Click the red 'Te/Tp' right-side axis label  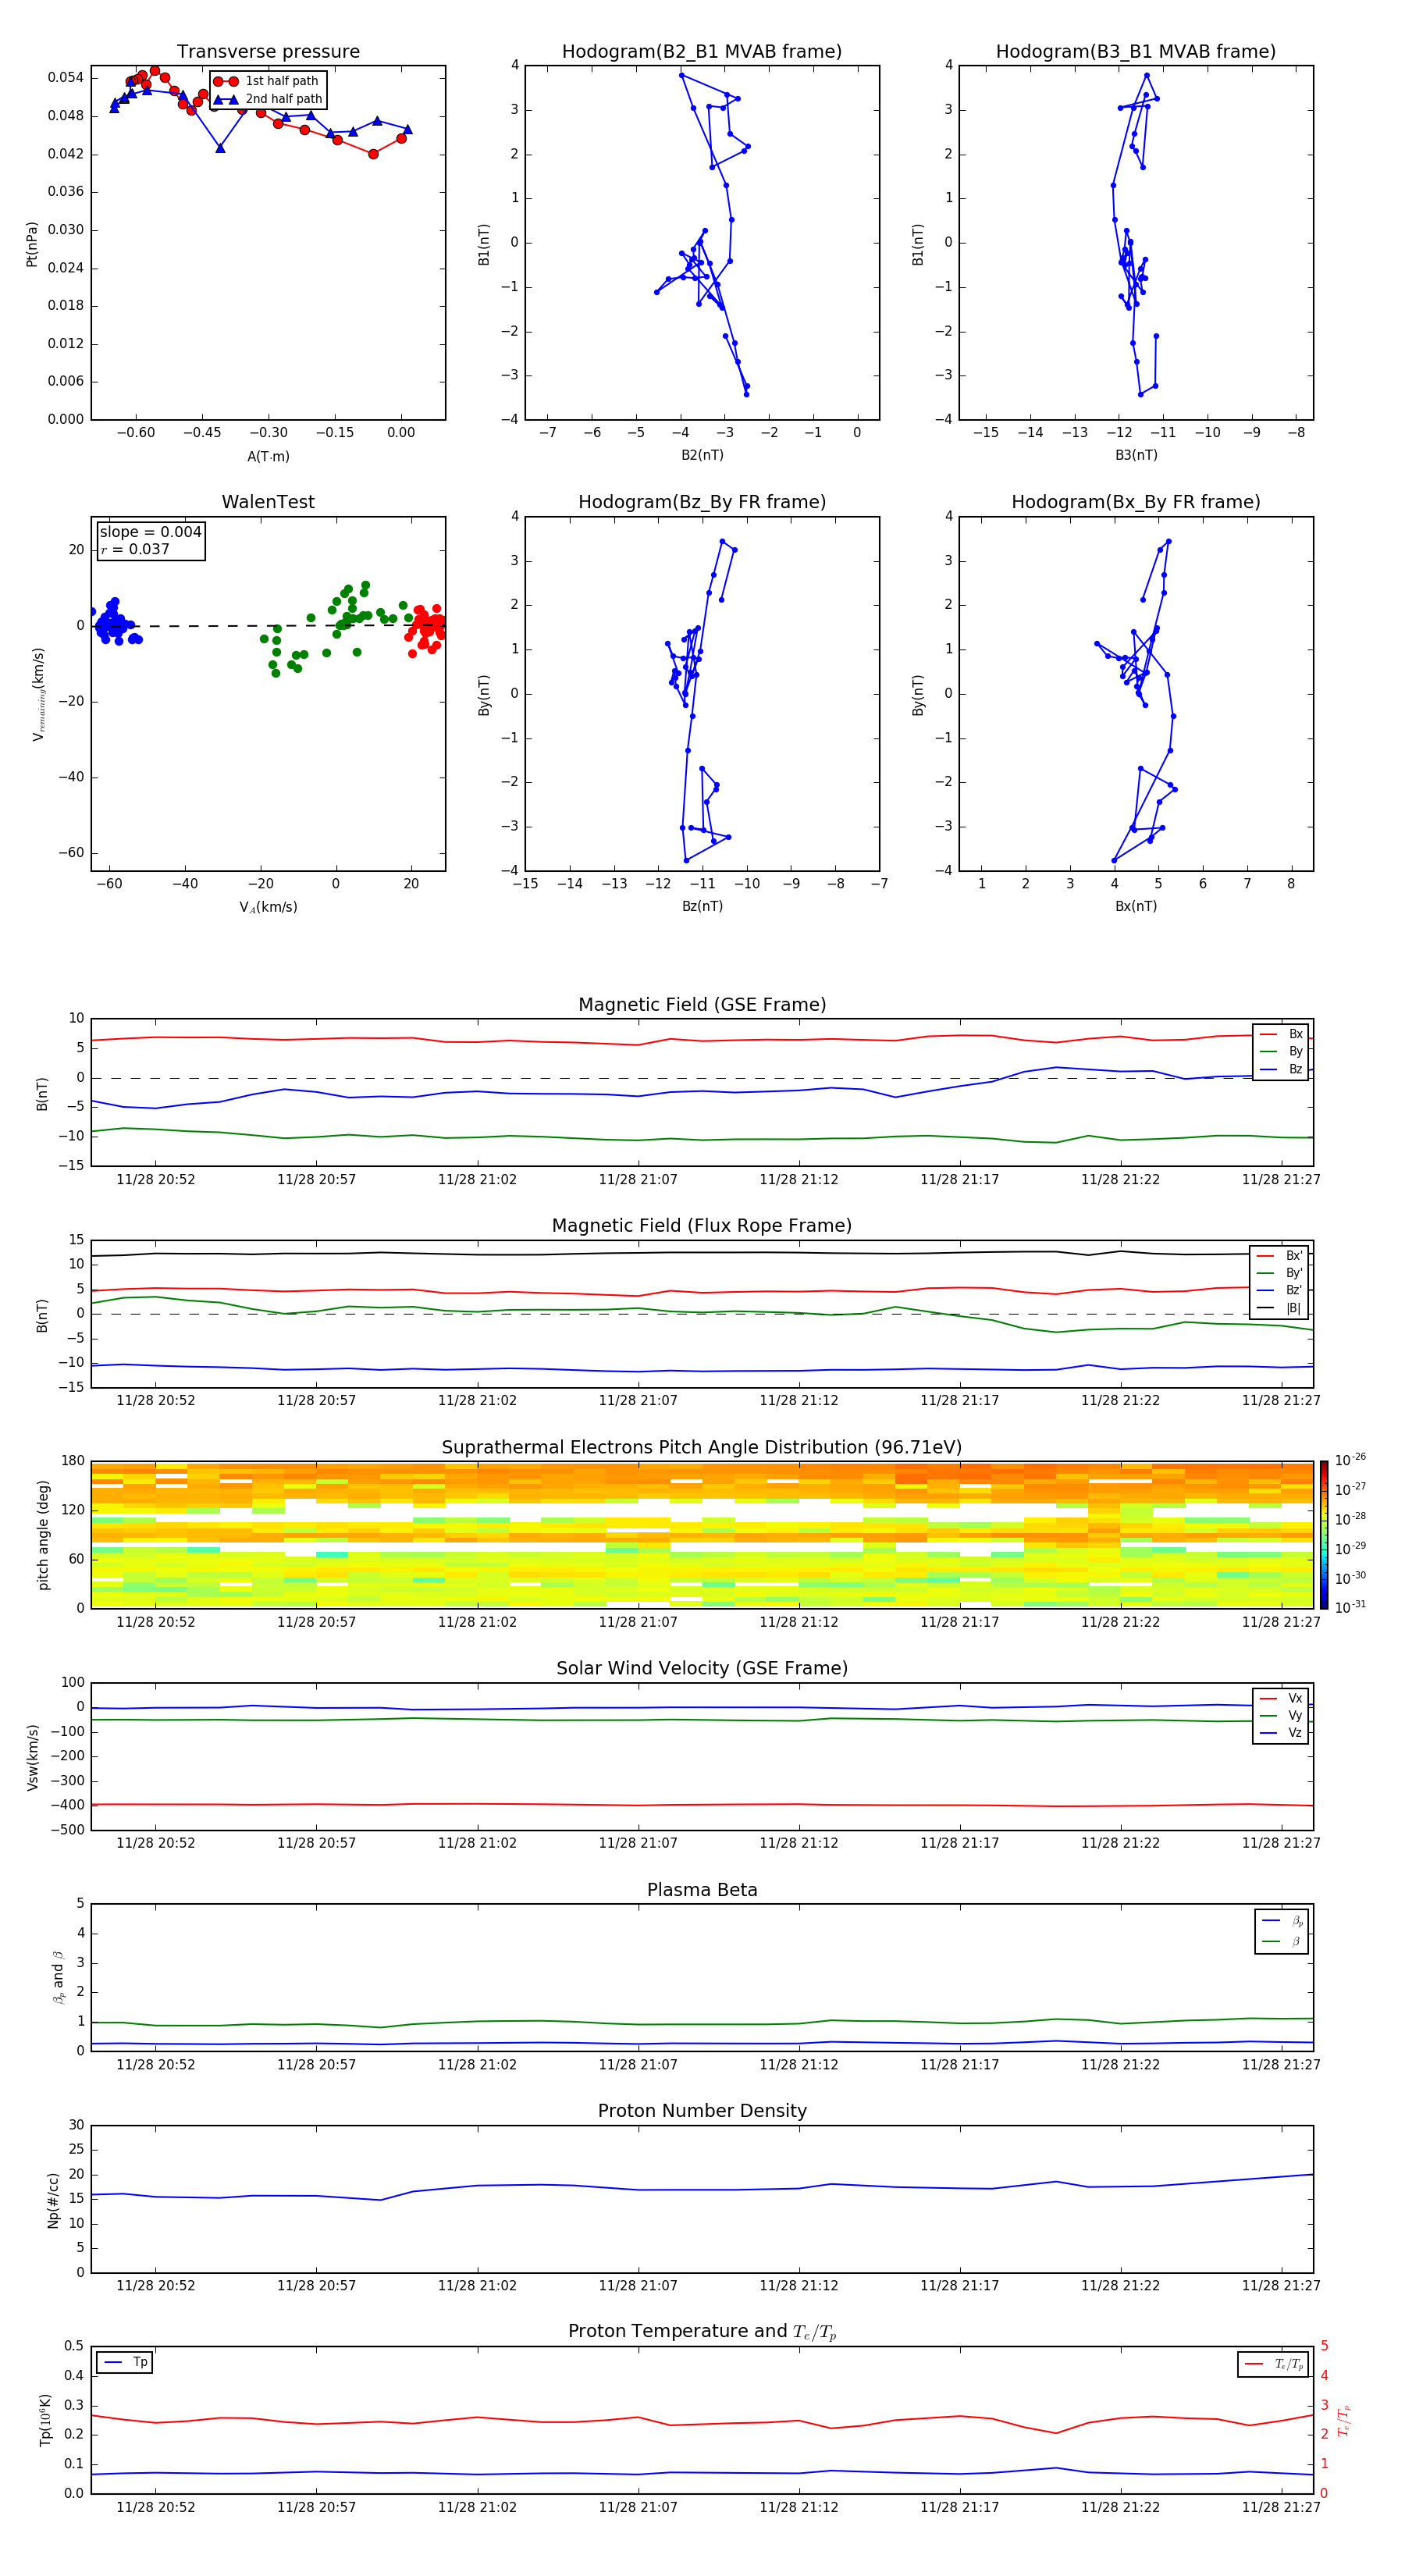pos(1344,2420)
